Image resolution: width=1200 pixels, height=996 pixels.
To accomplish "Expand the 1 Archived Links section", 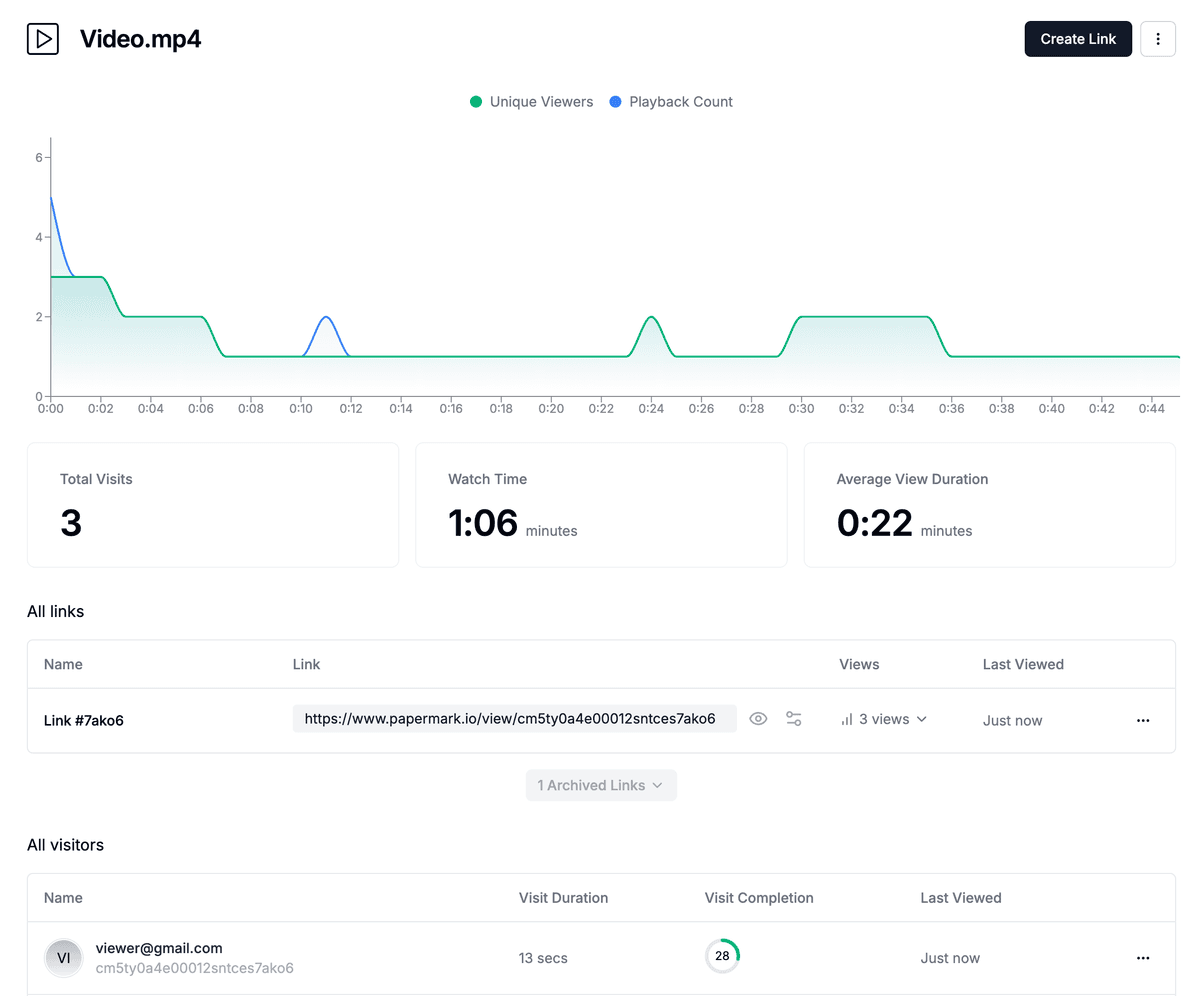I will pos(601,785).
